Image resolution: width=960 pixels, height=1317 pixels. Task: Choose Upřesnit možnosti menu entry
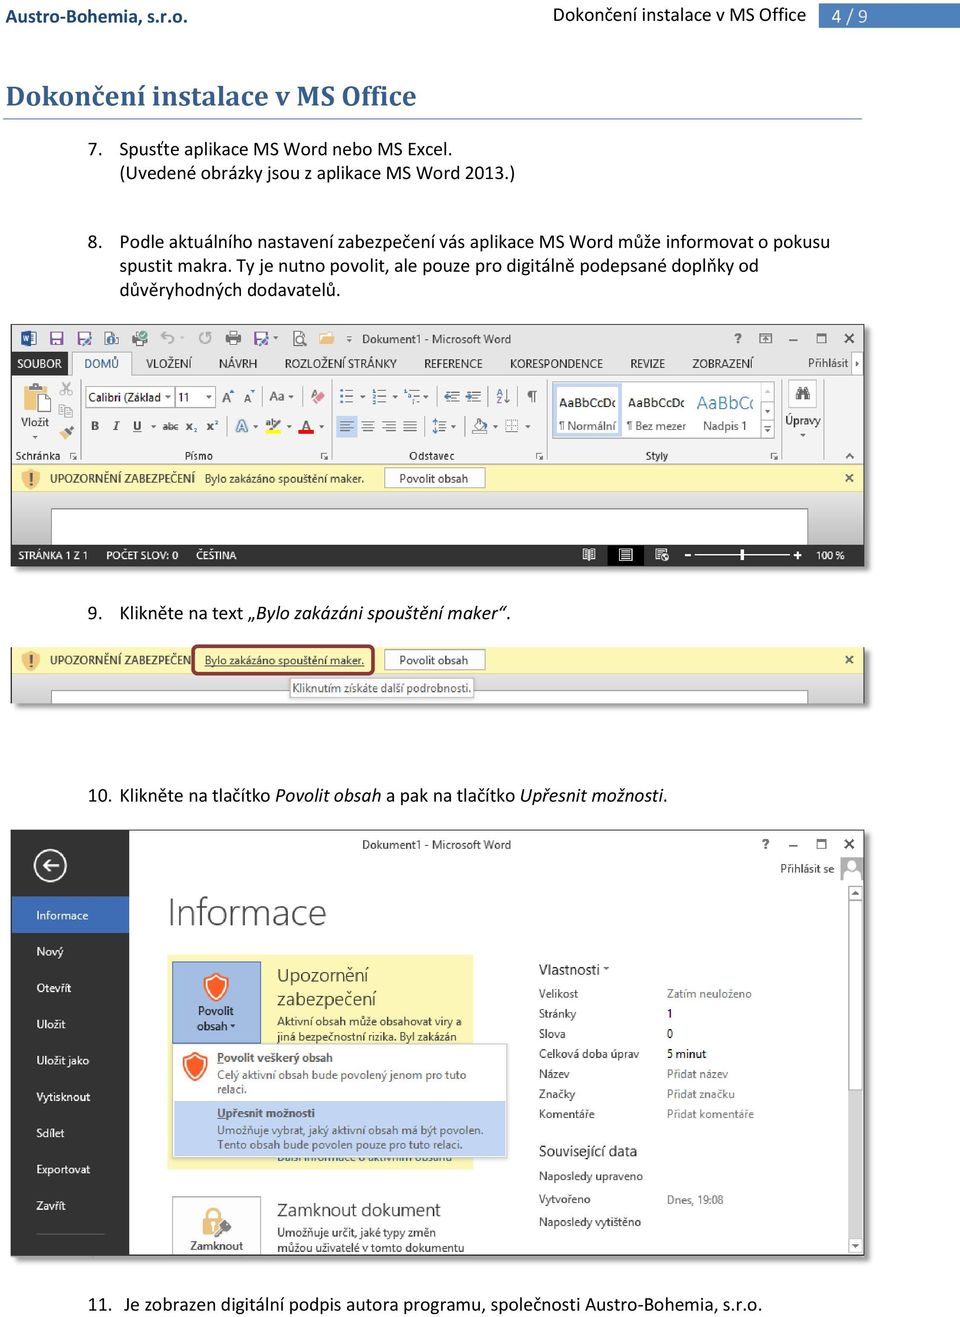point(340,1129)
